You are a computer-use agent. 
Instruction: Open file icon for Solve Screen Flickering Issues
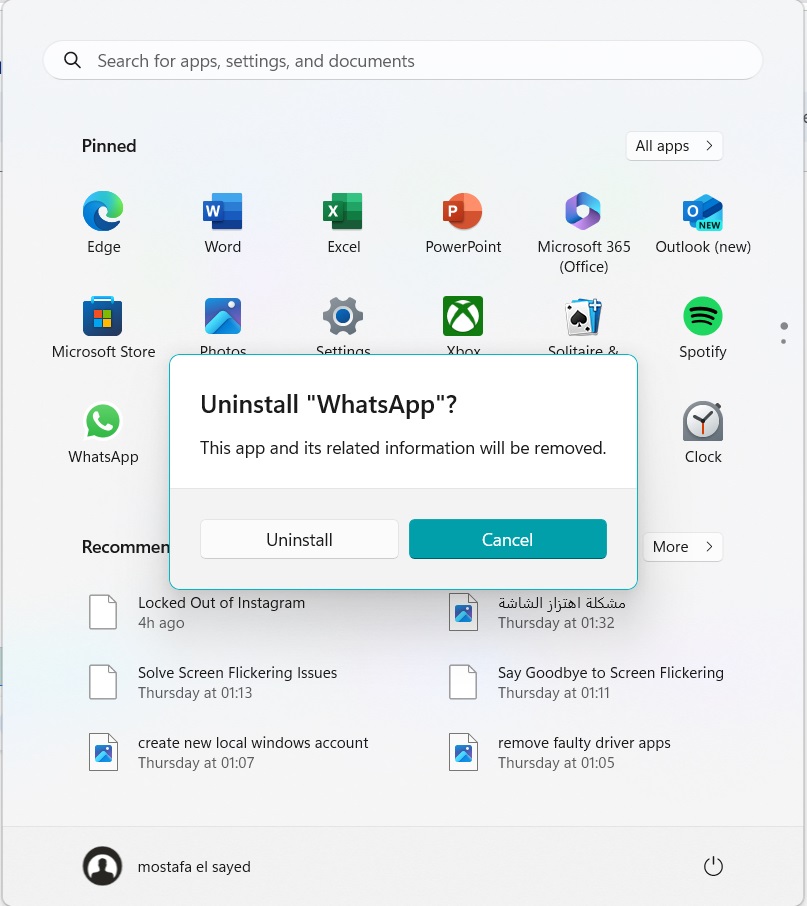click(103, 682)
